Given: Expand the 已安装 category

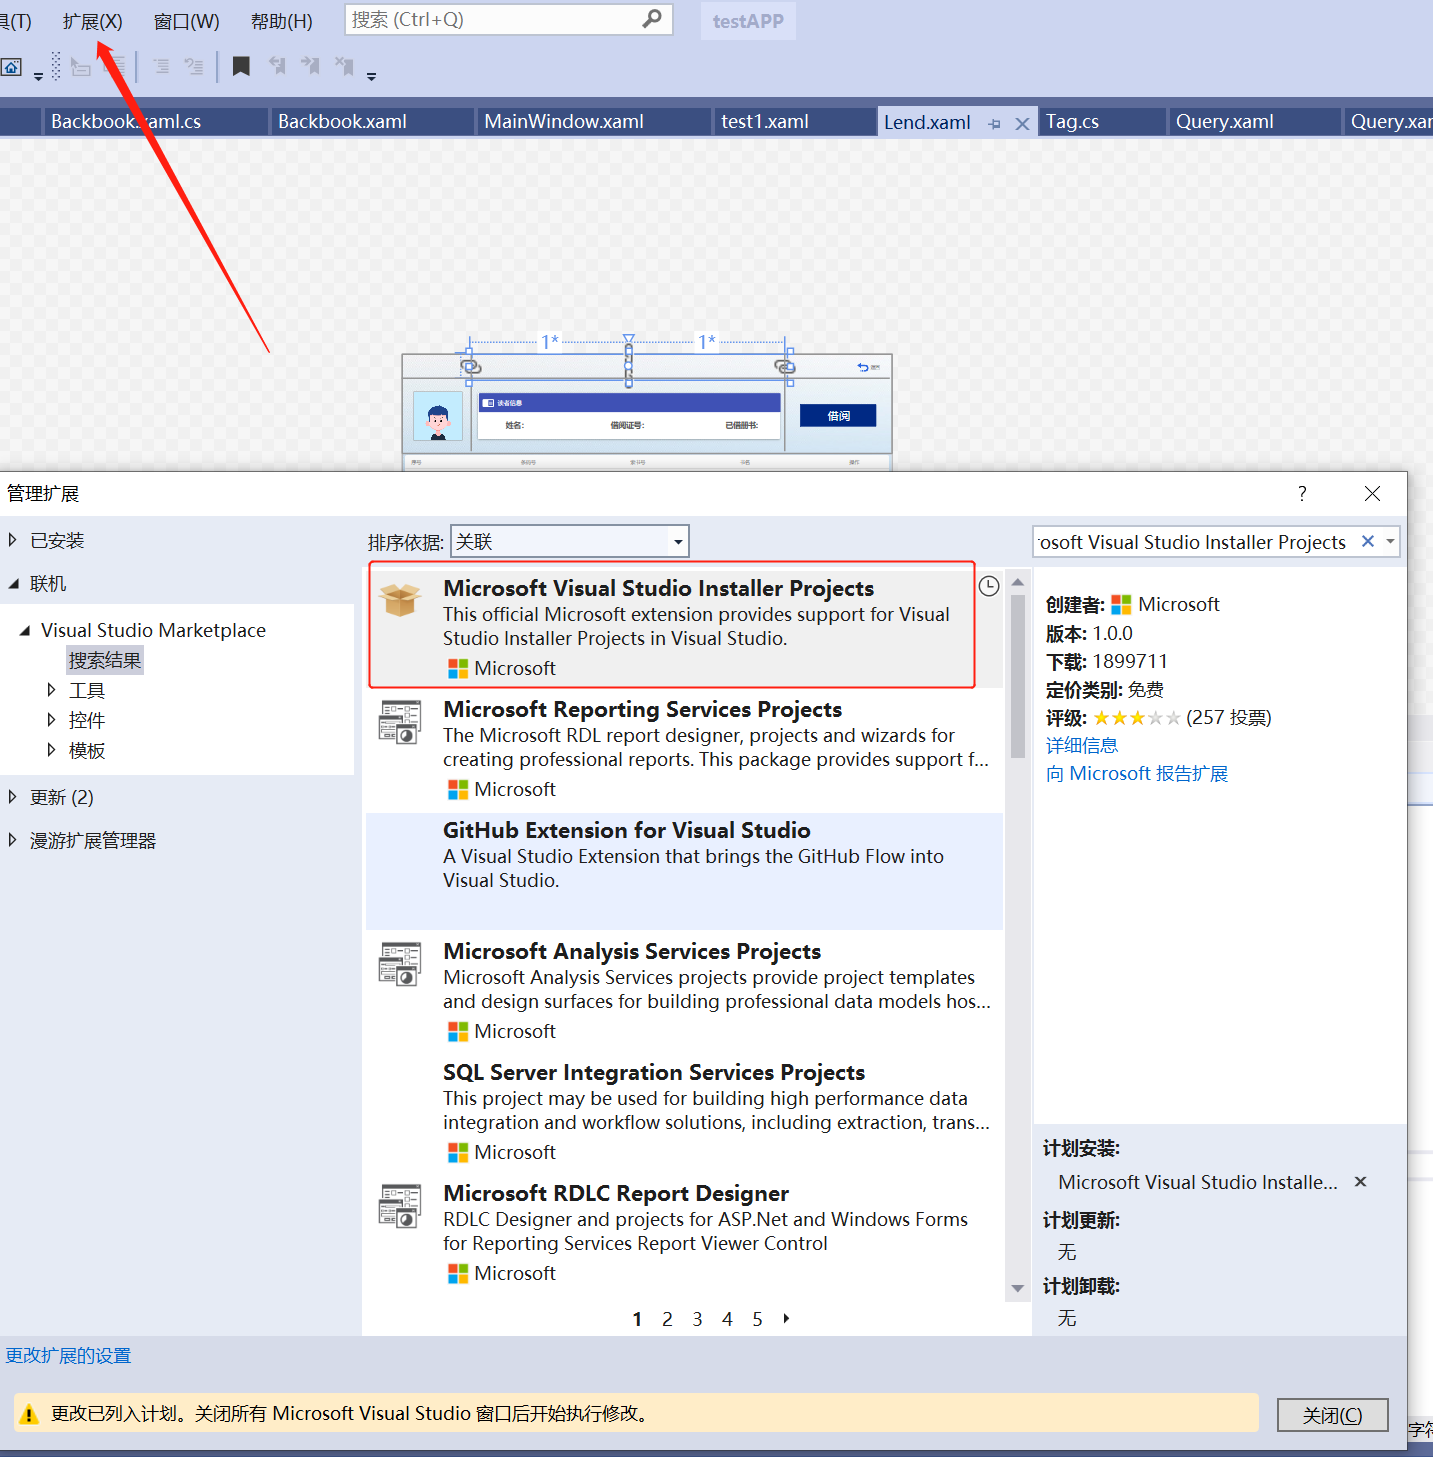Looking at the screenshot, I should (x=12, y=540).
